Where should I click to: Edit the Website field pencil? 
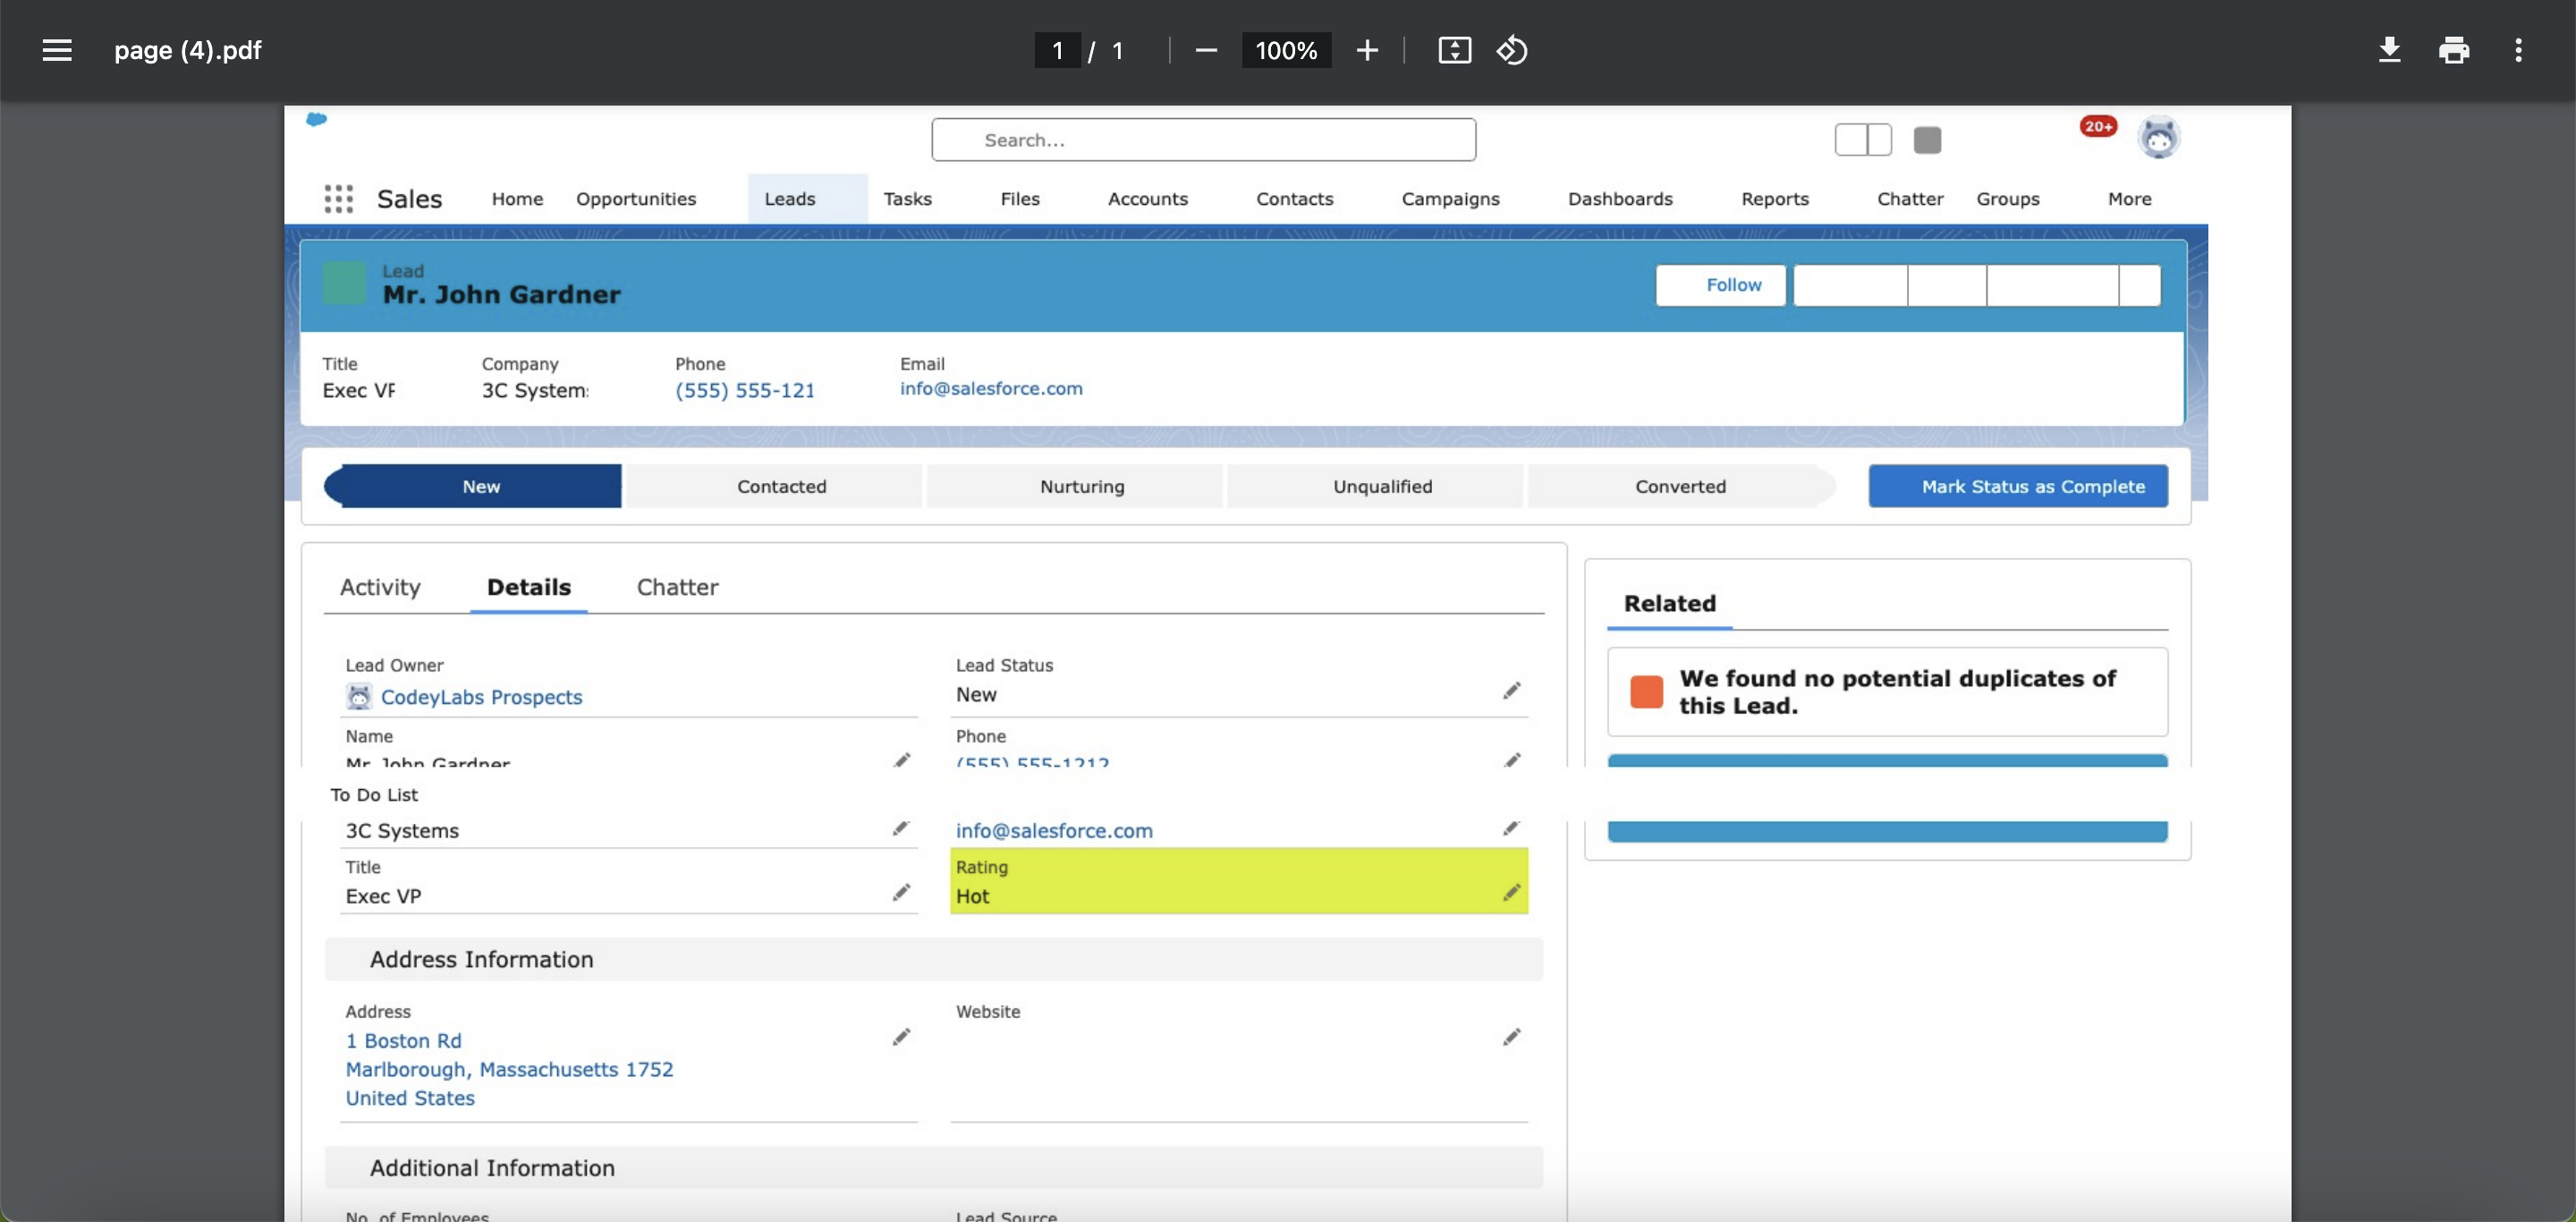click(x=1511, y=1037)
